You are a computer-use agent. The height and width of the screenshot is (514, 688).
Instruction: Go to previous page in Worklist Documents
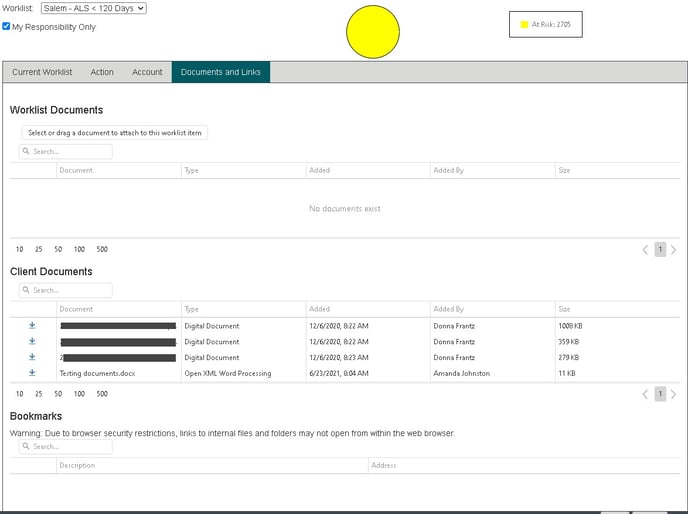(645, 250)
